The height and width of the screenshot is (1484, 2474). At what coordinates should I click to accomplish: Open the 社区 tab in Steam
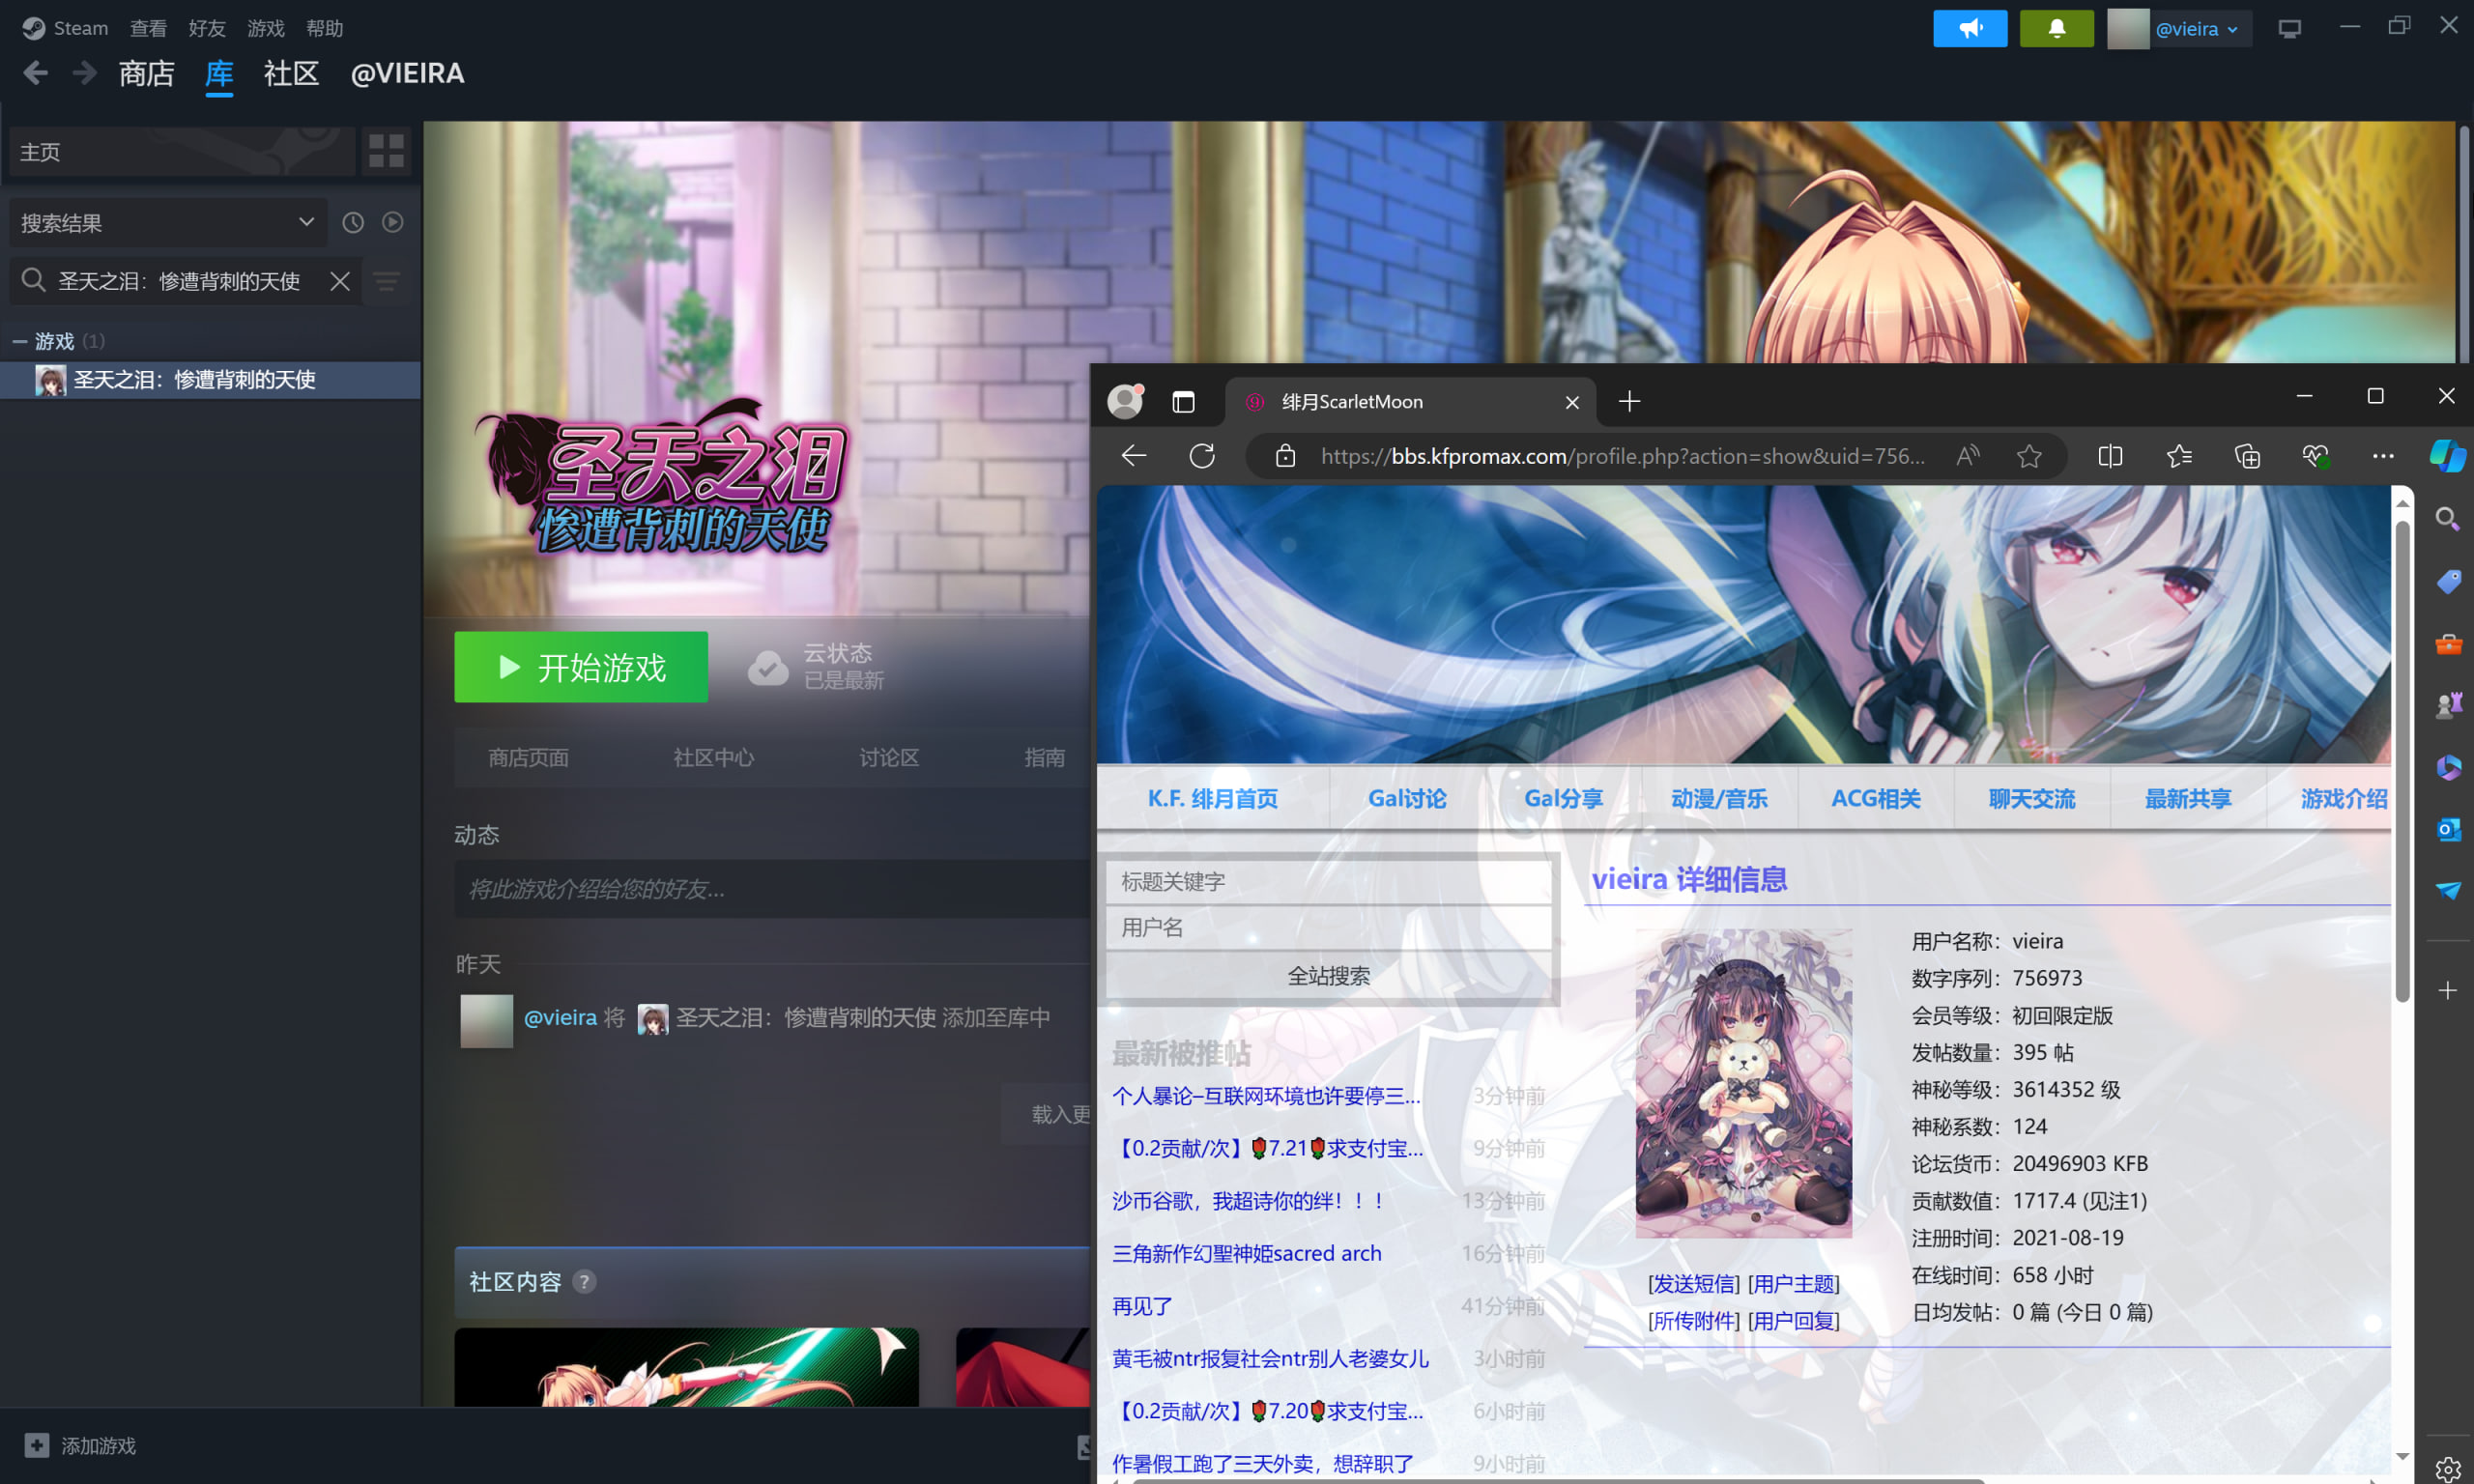point(291,74)
